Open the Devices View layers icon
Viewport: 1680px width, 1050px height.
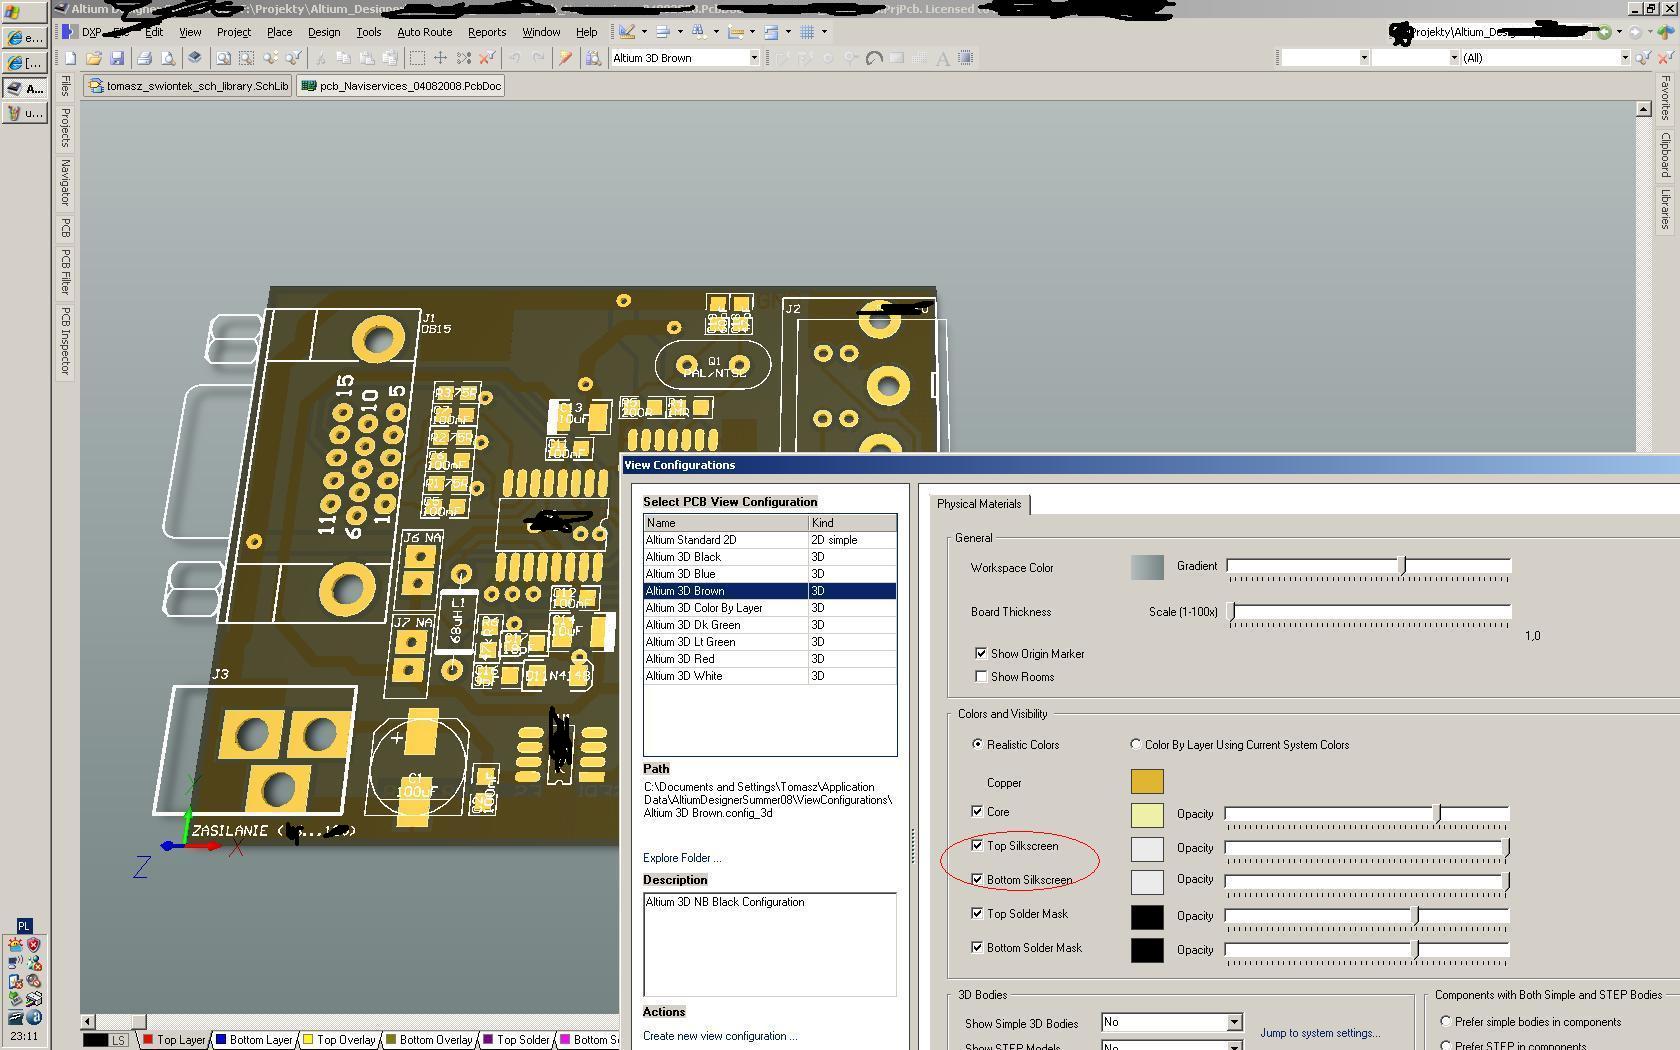coord(195,58)
